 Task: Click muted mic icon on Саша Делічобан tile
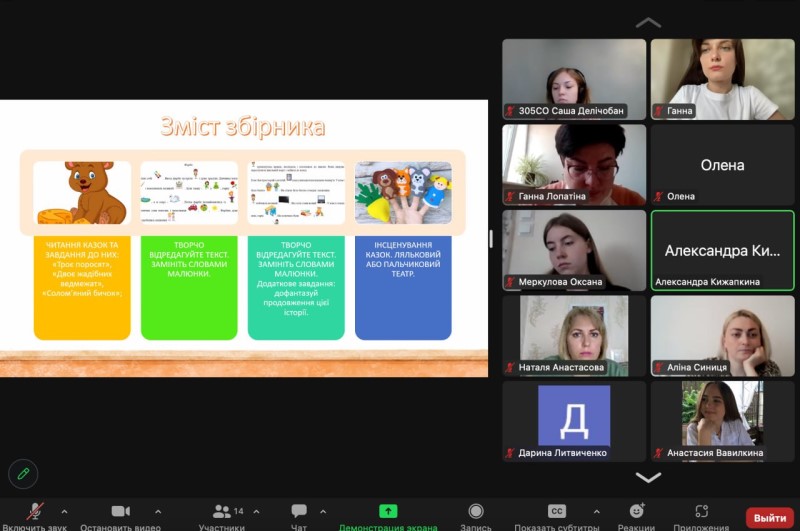pos(510,111)
